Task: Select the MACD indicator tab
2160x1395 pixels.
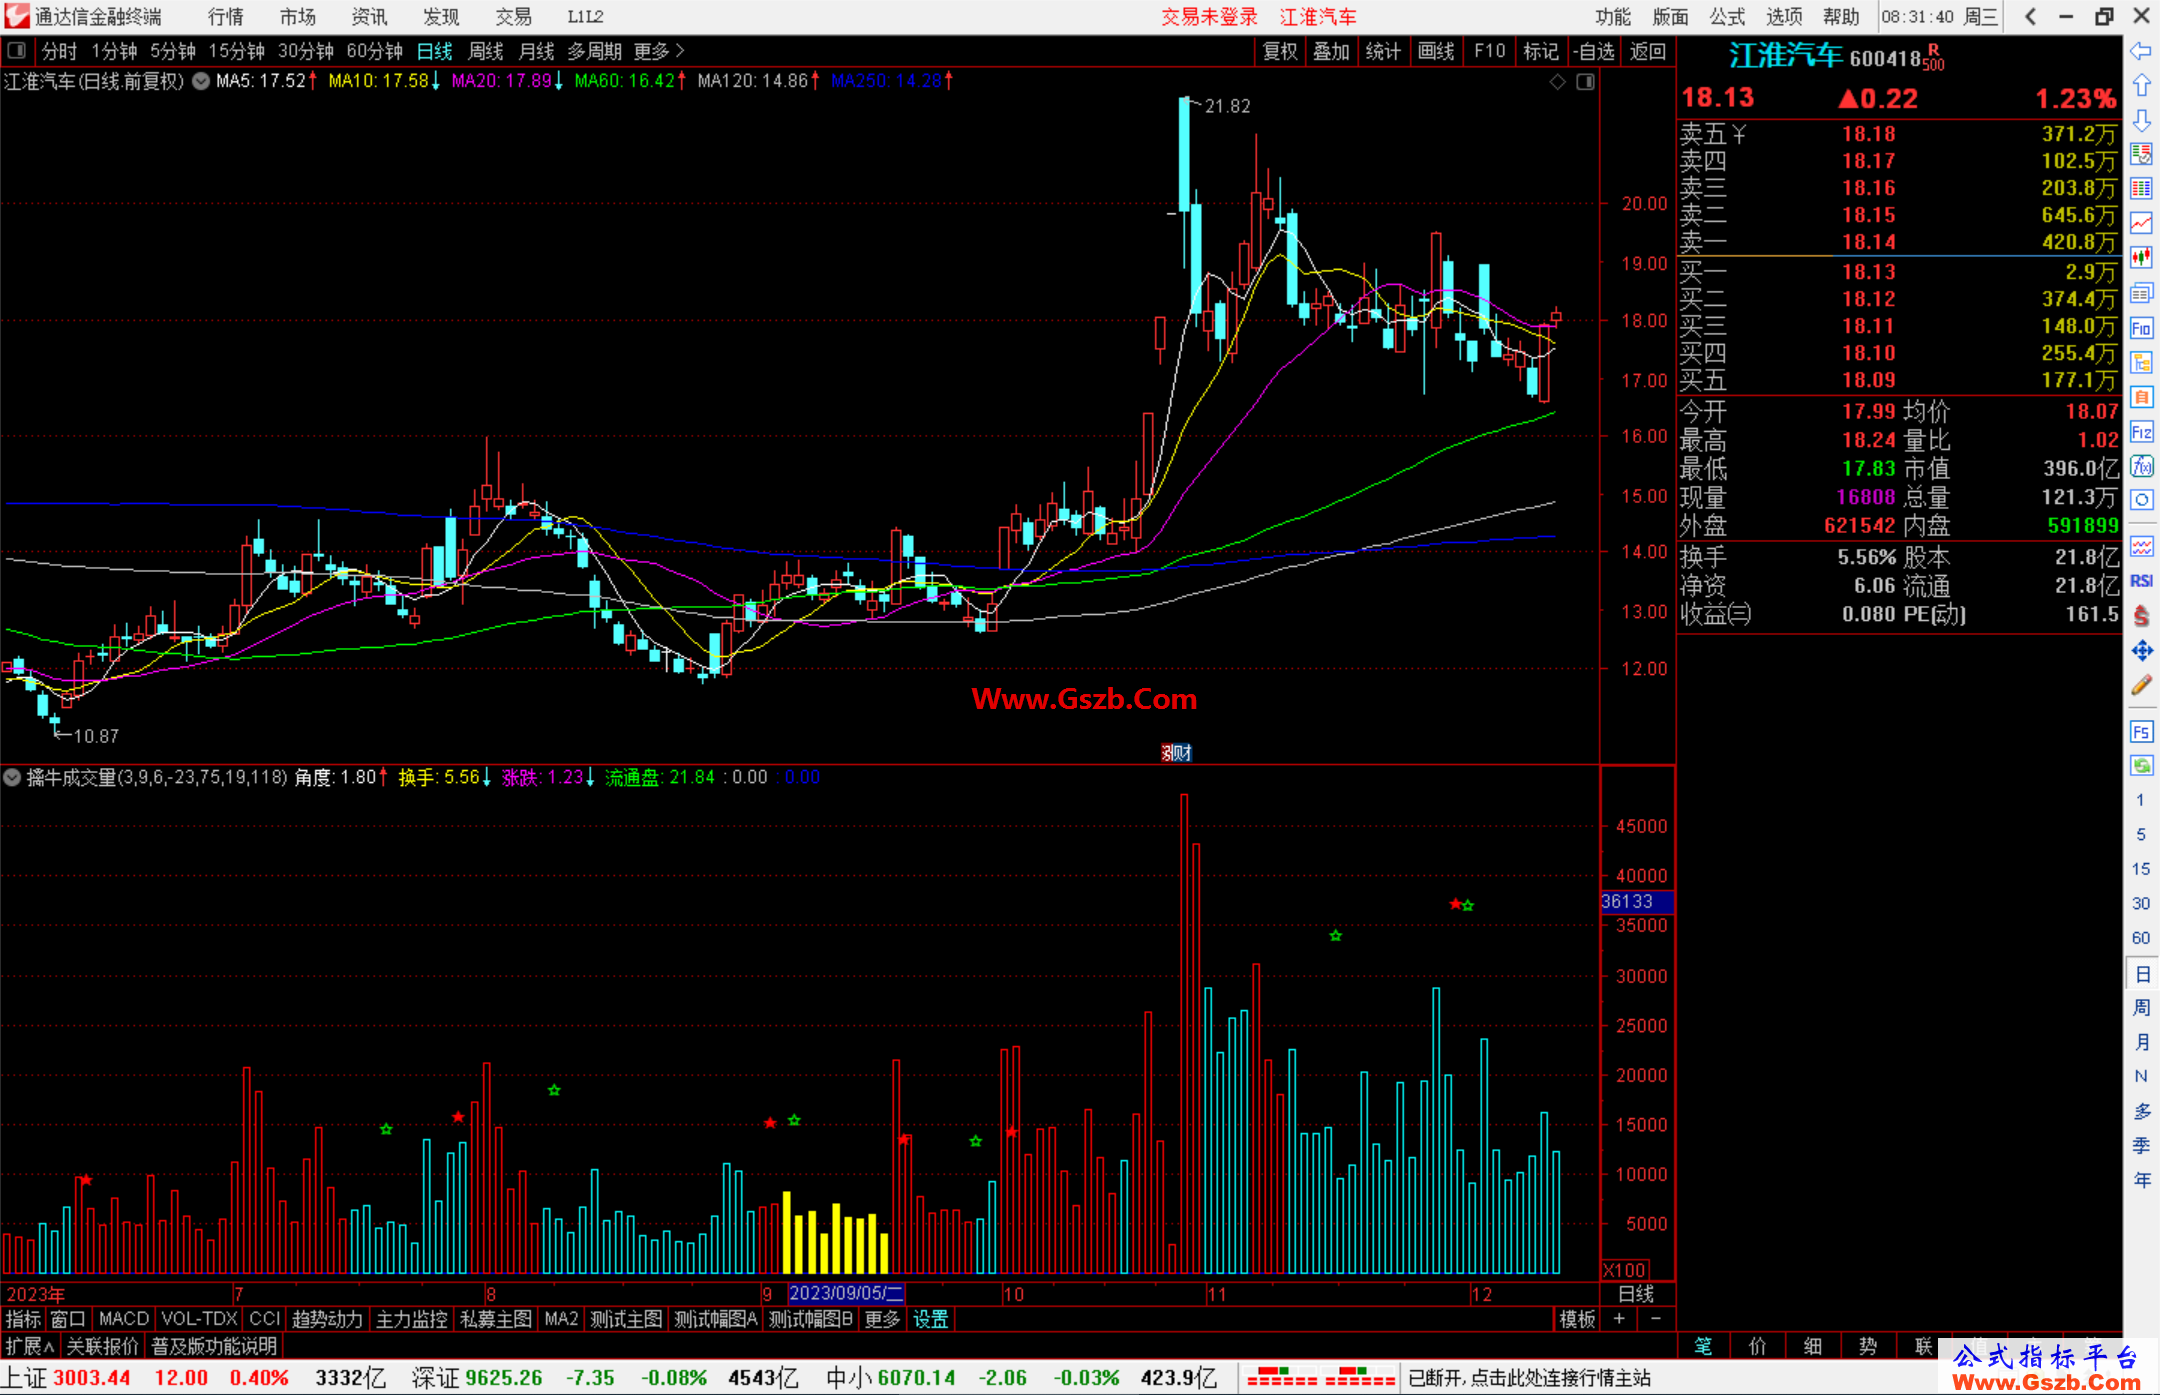Action: [x=124, y=1319]
